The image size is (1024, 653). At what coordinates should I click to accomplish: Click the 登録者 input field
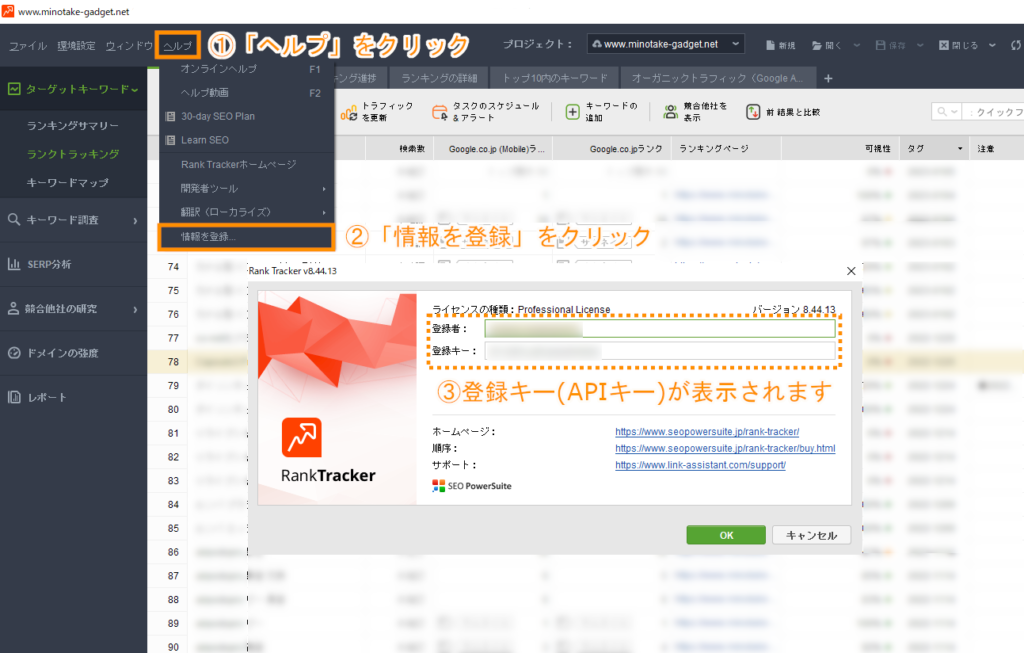[x=660, y=328]
